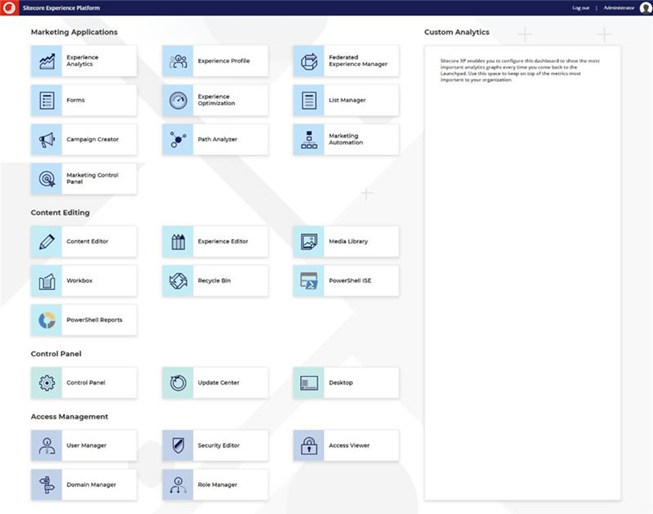Open Experience Editor label
653x514 pixels.
pos(223,242)
